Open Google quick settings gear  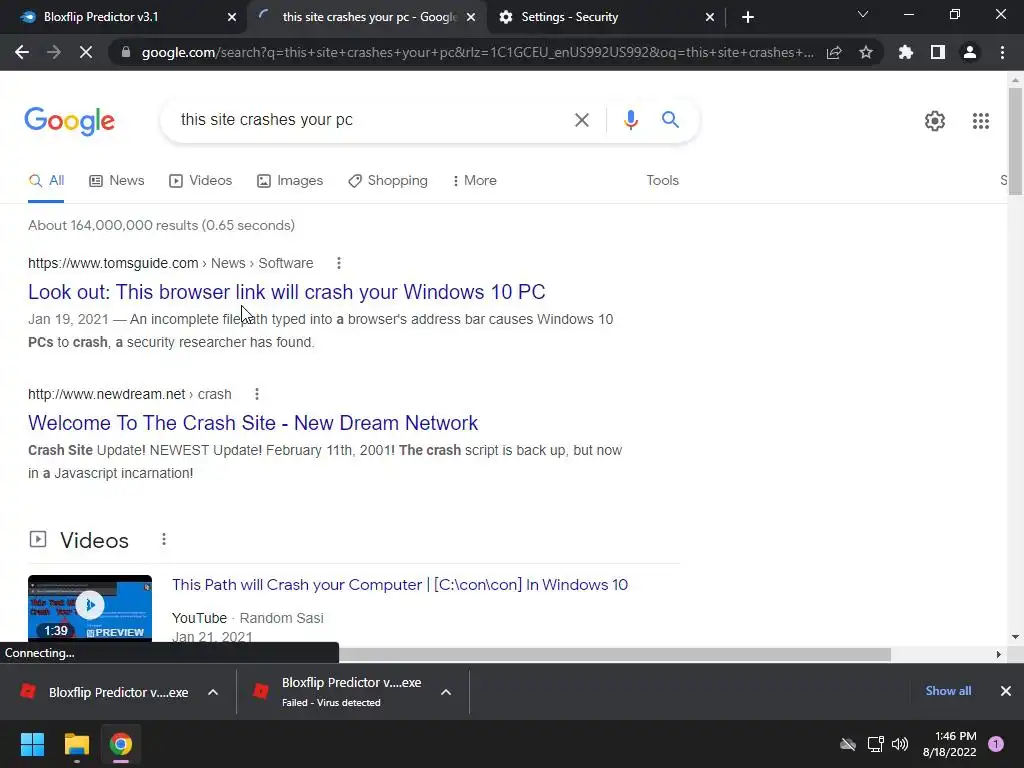coord(935,121)
